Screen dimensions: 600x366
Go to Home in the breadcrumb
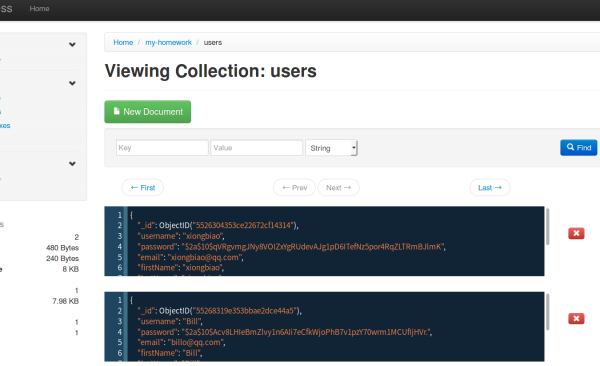pyautogui.click(x=123, y=42)
